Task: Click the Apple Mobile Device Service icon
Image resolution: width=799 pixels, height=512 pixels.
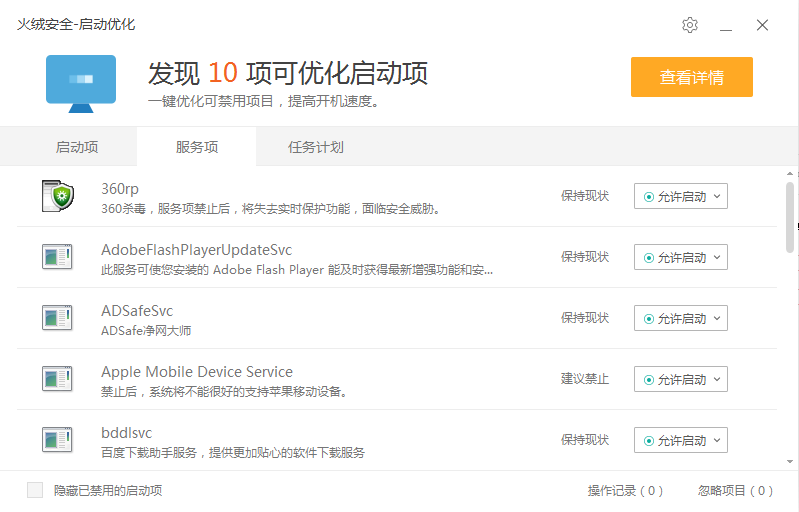Action: click(x=57, y=379)
